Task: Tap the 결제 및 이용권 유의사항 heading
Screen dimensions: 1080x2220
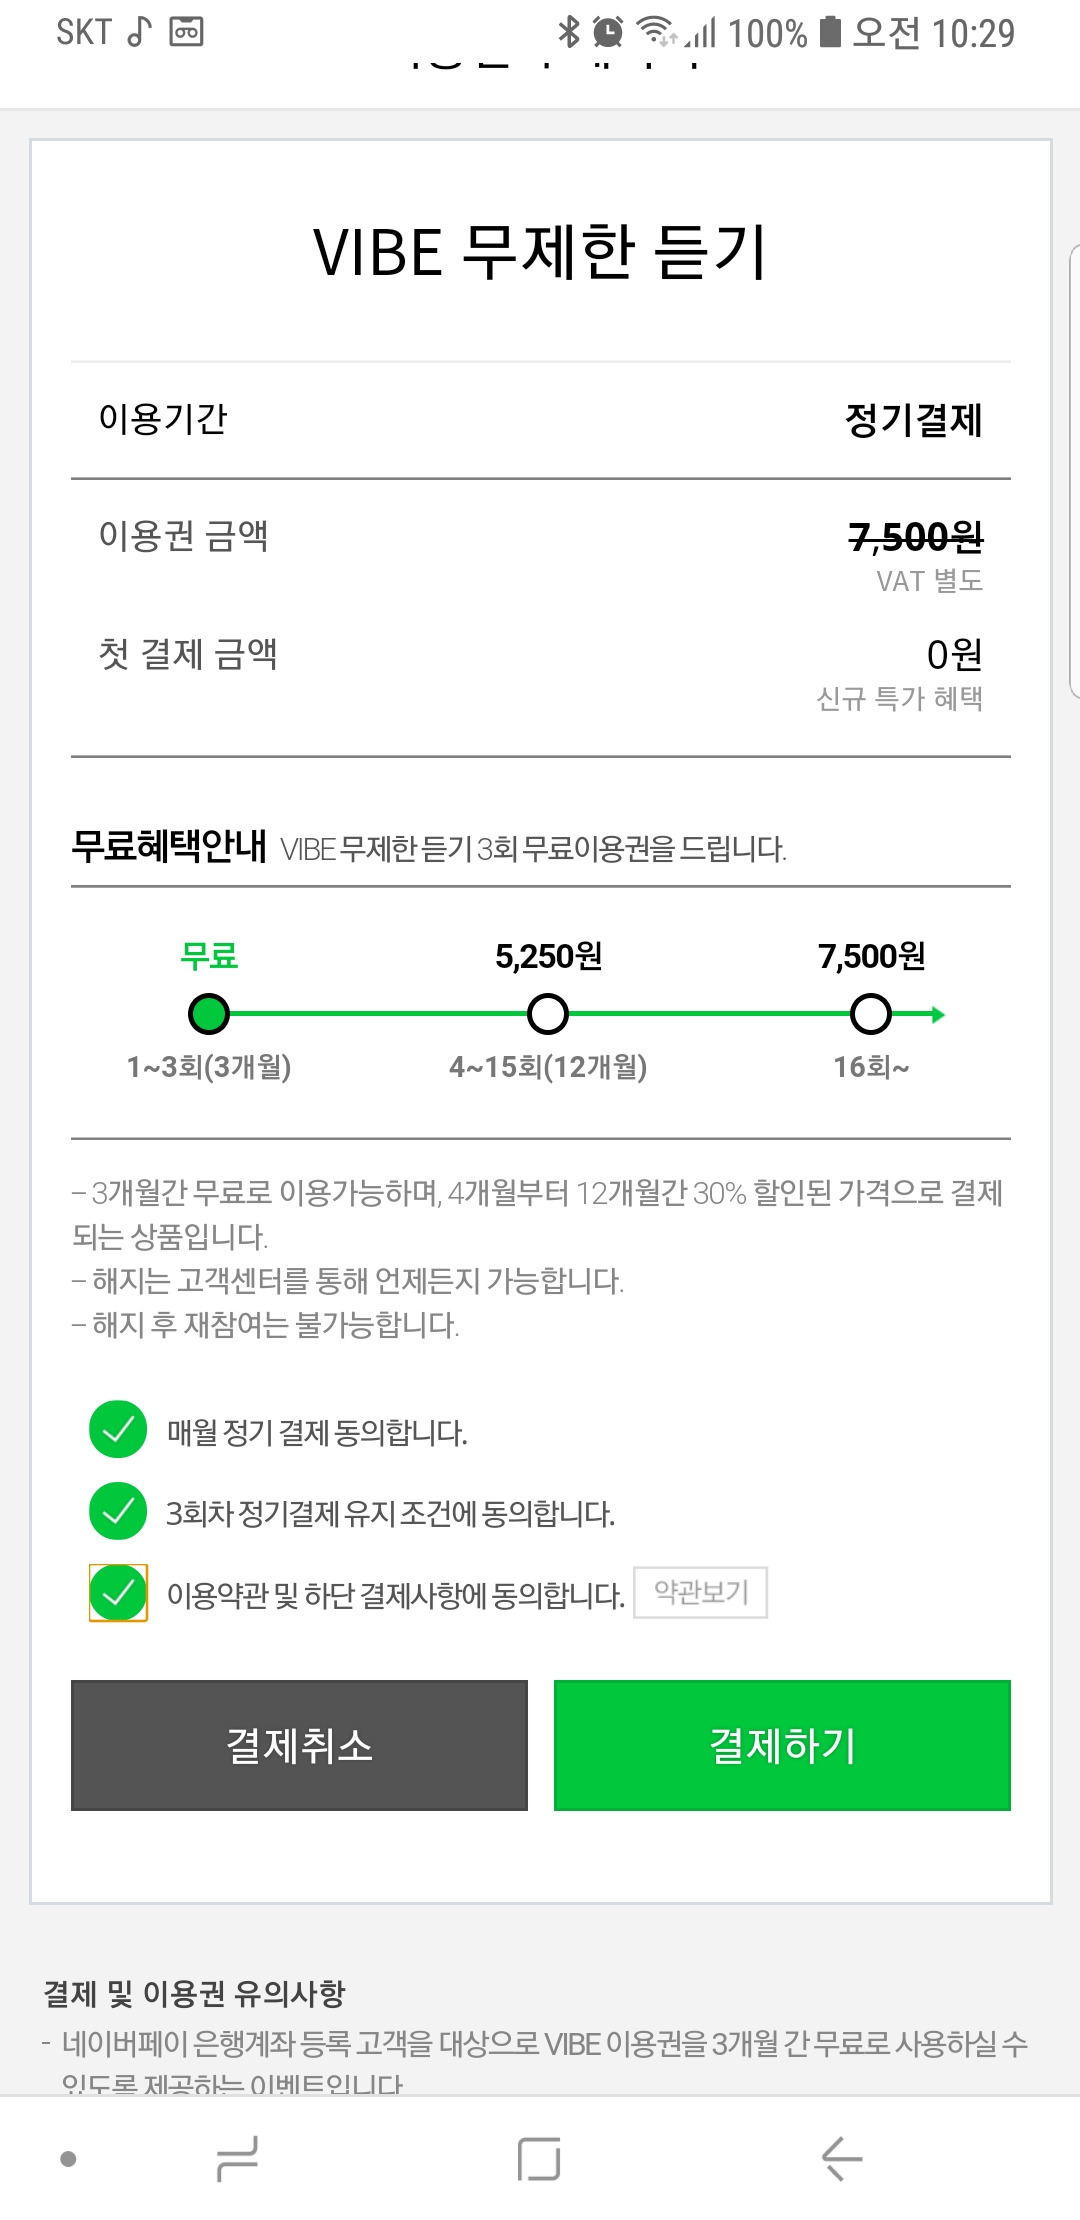Action: [194, 1993]
